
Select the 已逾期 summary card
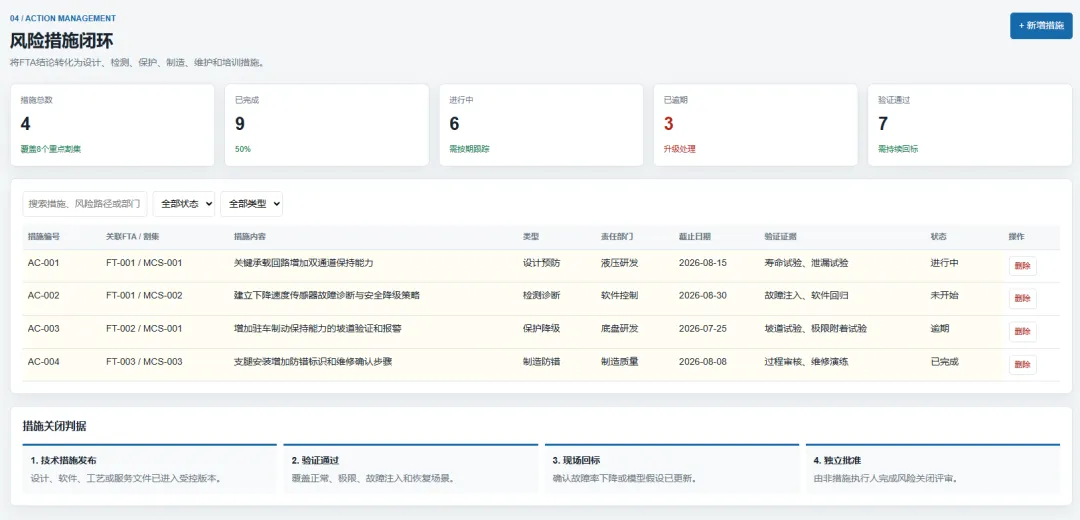(756, 125)
